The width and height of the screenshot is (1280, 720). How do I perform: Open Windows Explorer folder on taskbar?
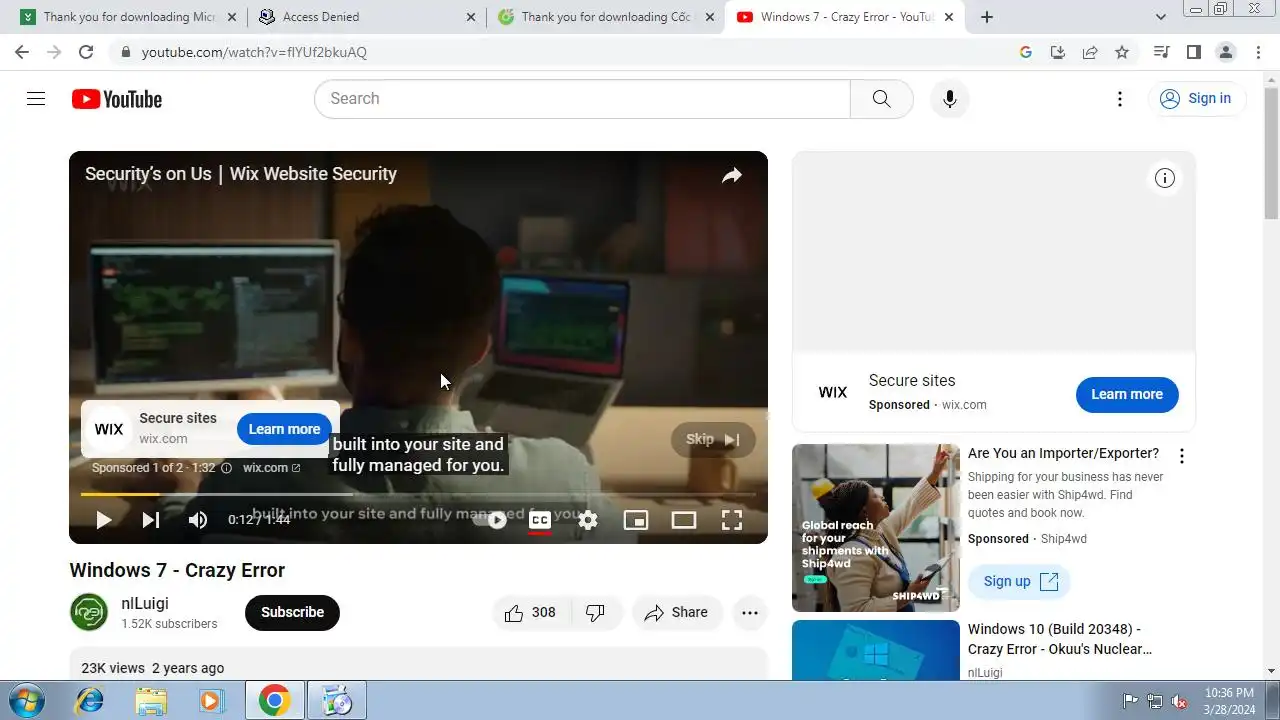point(151,700)
